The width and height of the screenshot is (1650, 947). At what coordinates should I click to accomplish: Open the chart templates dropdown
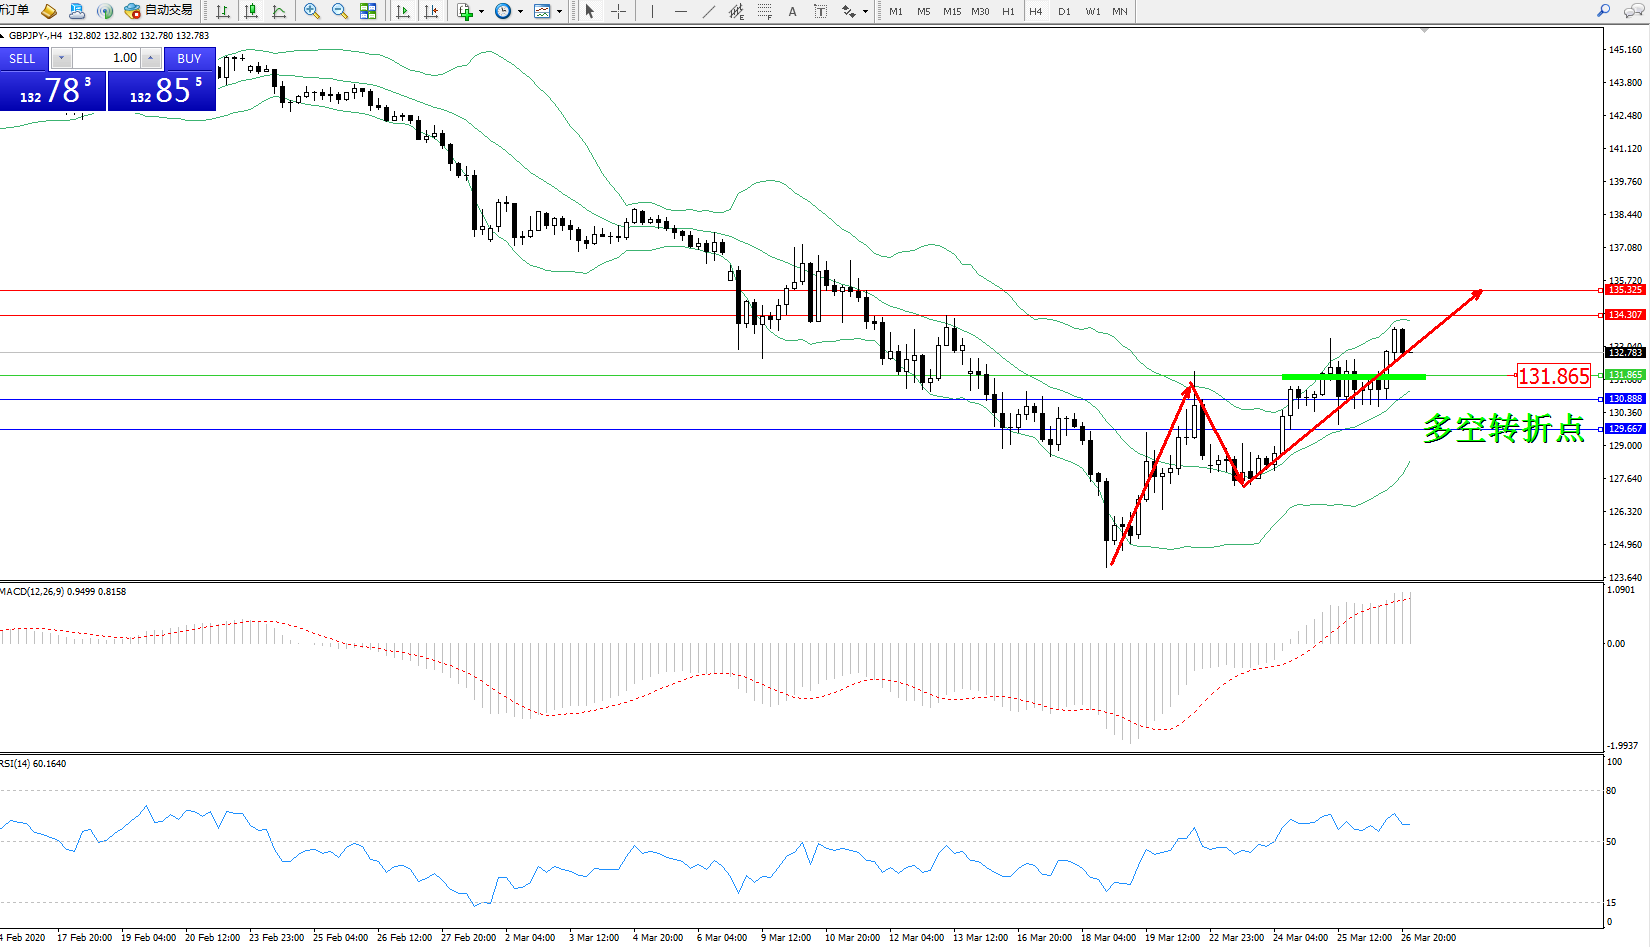559,12
